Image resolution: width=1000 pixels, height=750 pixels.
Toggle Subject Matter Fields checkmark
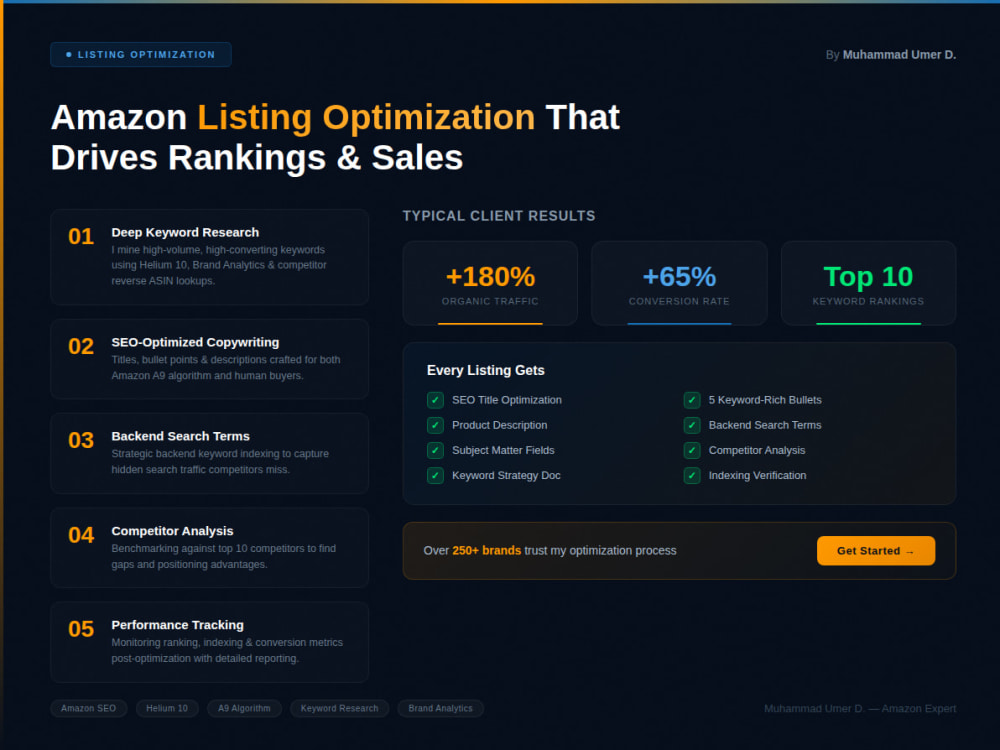tap(436, 450)
